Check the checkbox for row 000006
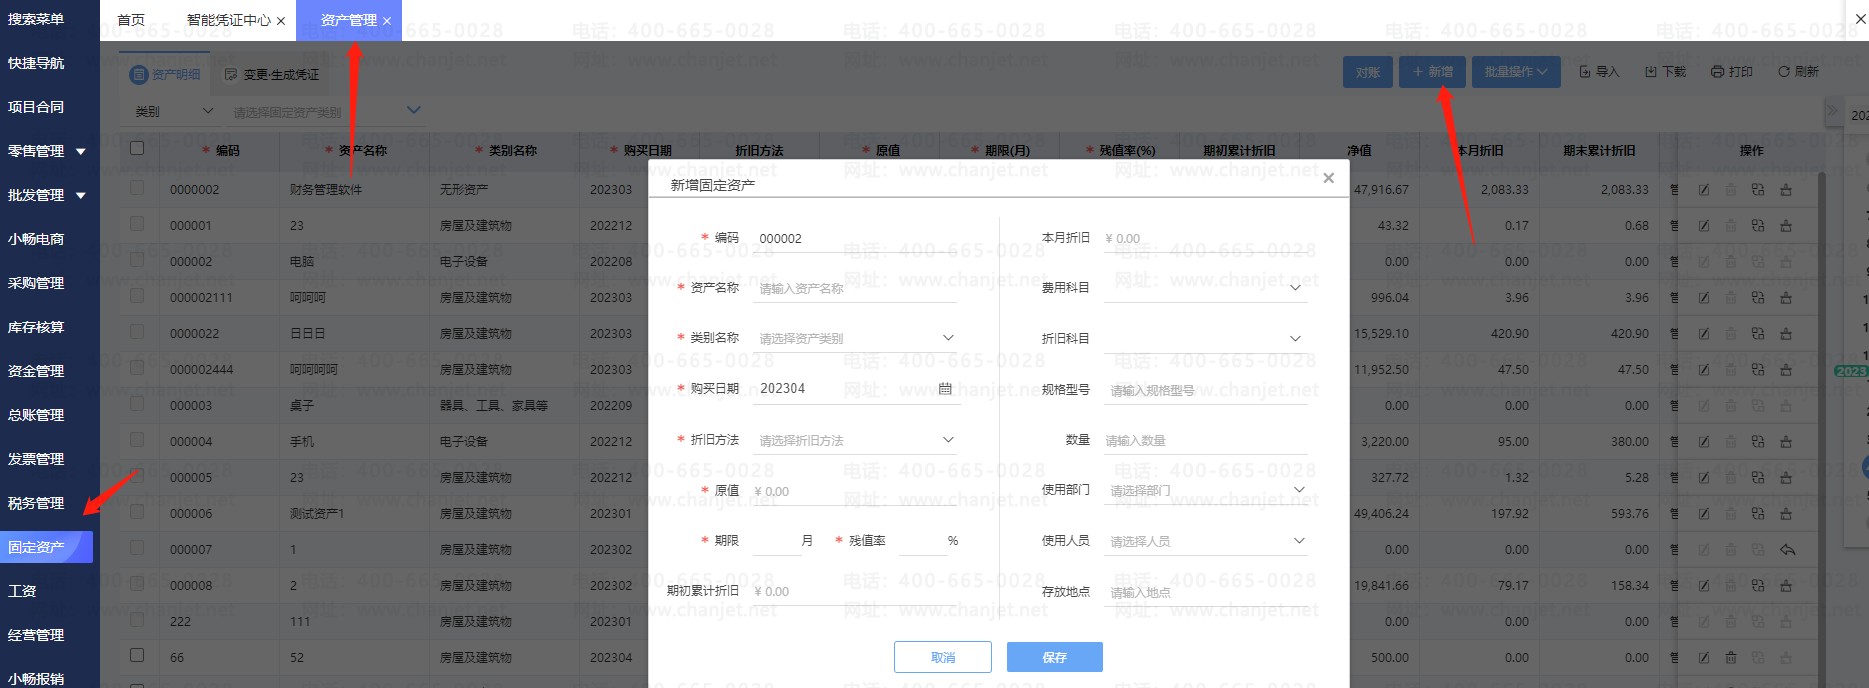1869x688 pixels. tap(137, 511)
